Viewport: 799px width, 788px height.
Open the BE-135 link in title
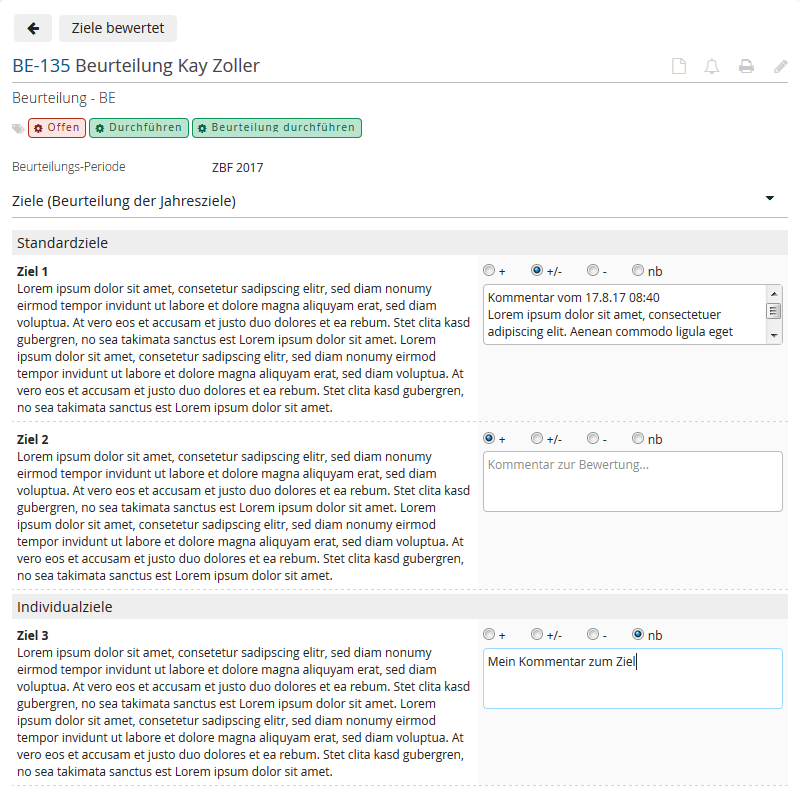click(x=41, y=66)
